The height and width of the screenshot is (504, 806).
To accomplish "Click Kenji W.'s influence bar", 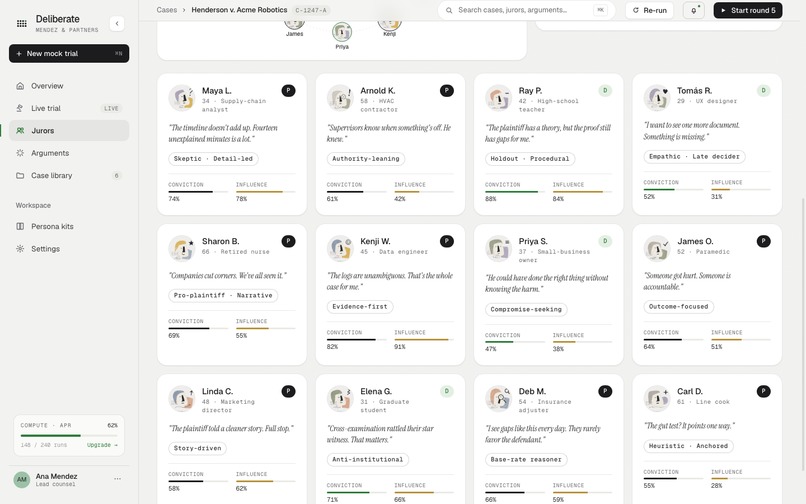I will [424, 339].
